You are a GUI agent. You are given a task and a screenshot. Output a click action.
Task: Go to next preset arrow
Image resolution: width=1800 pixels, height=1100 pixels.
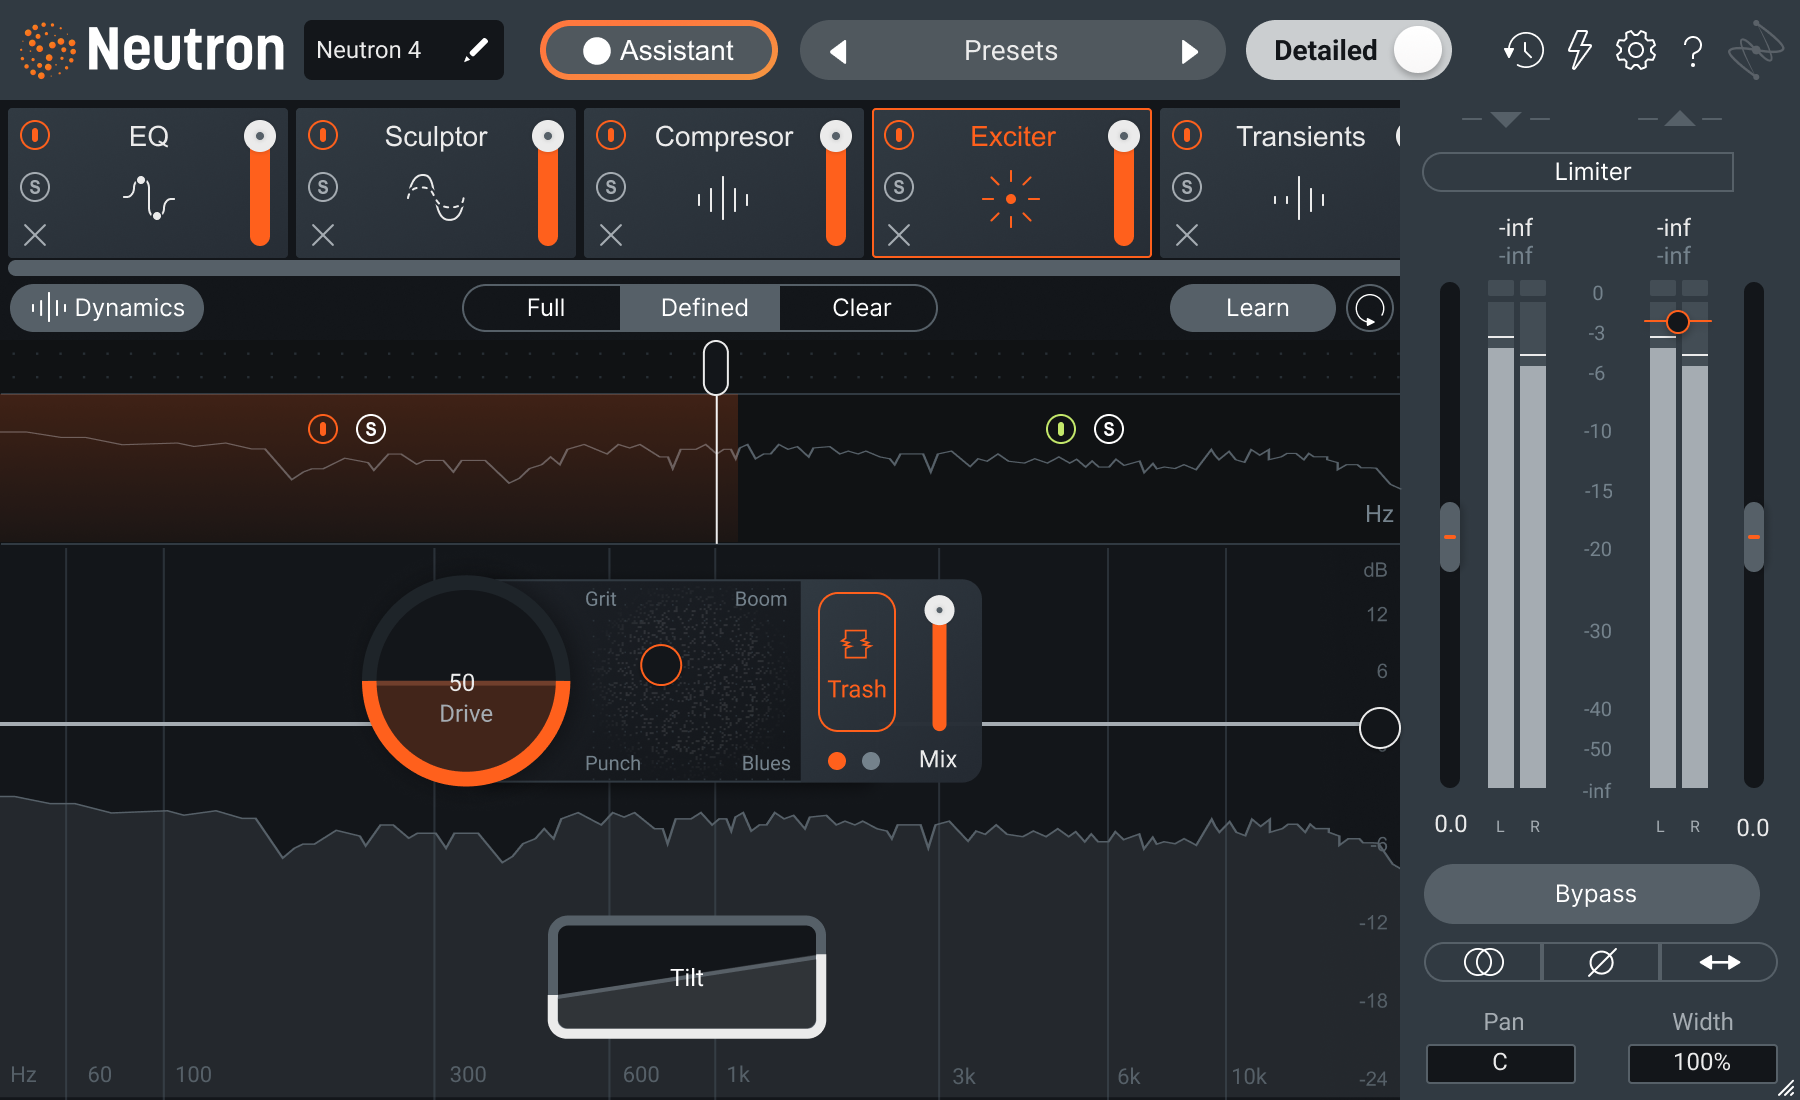[x=1189, y=51]
